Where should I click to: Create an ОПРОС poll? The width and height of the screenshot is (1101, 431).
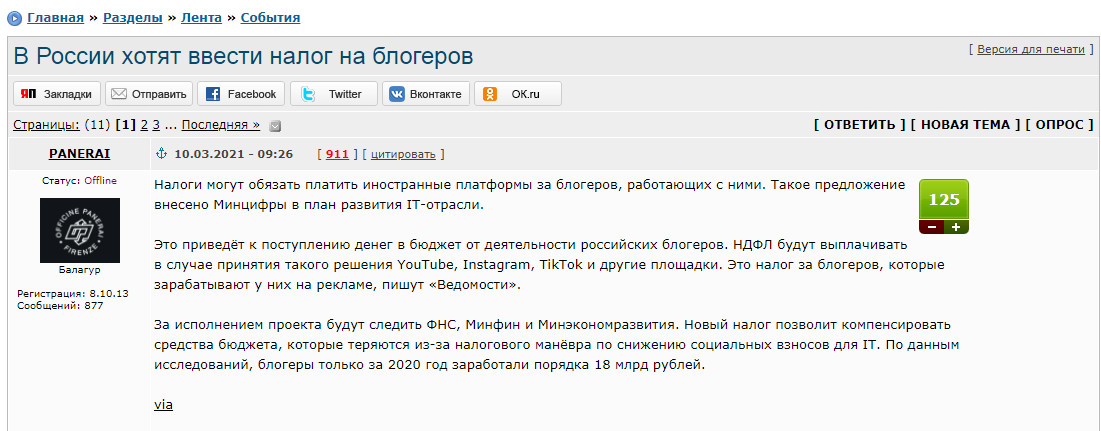point(1060,125)
